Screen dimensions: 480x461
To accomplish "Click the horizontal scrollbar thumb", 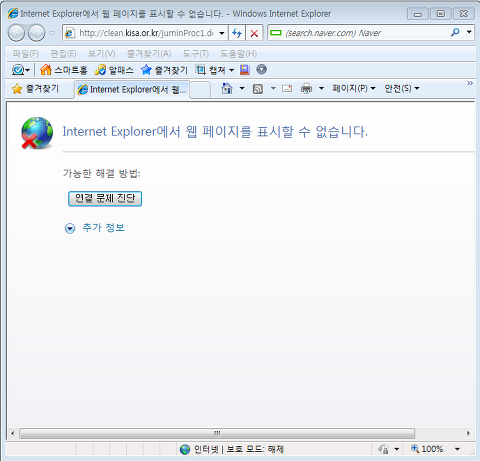I will point(217,433).
